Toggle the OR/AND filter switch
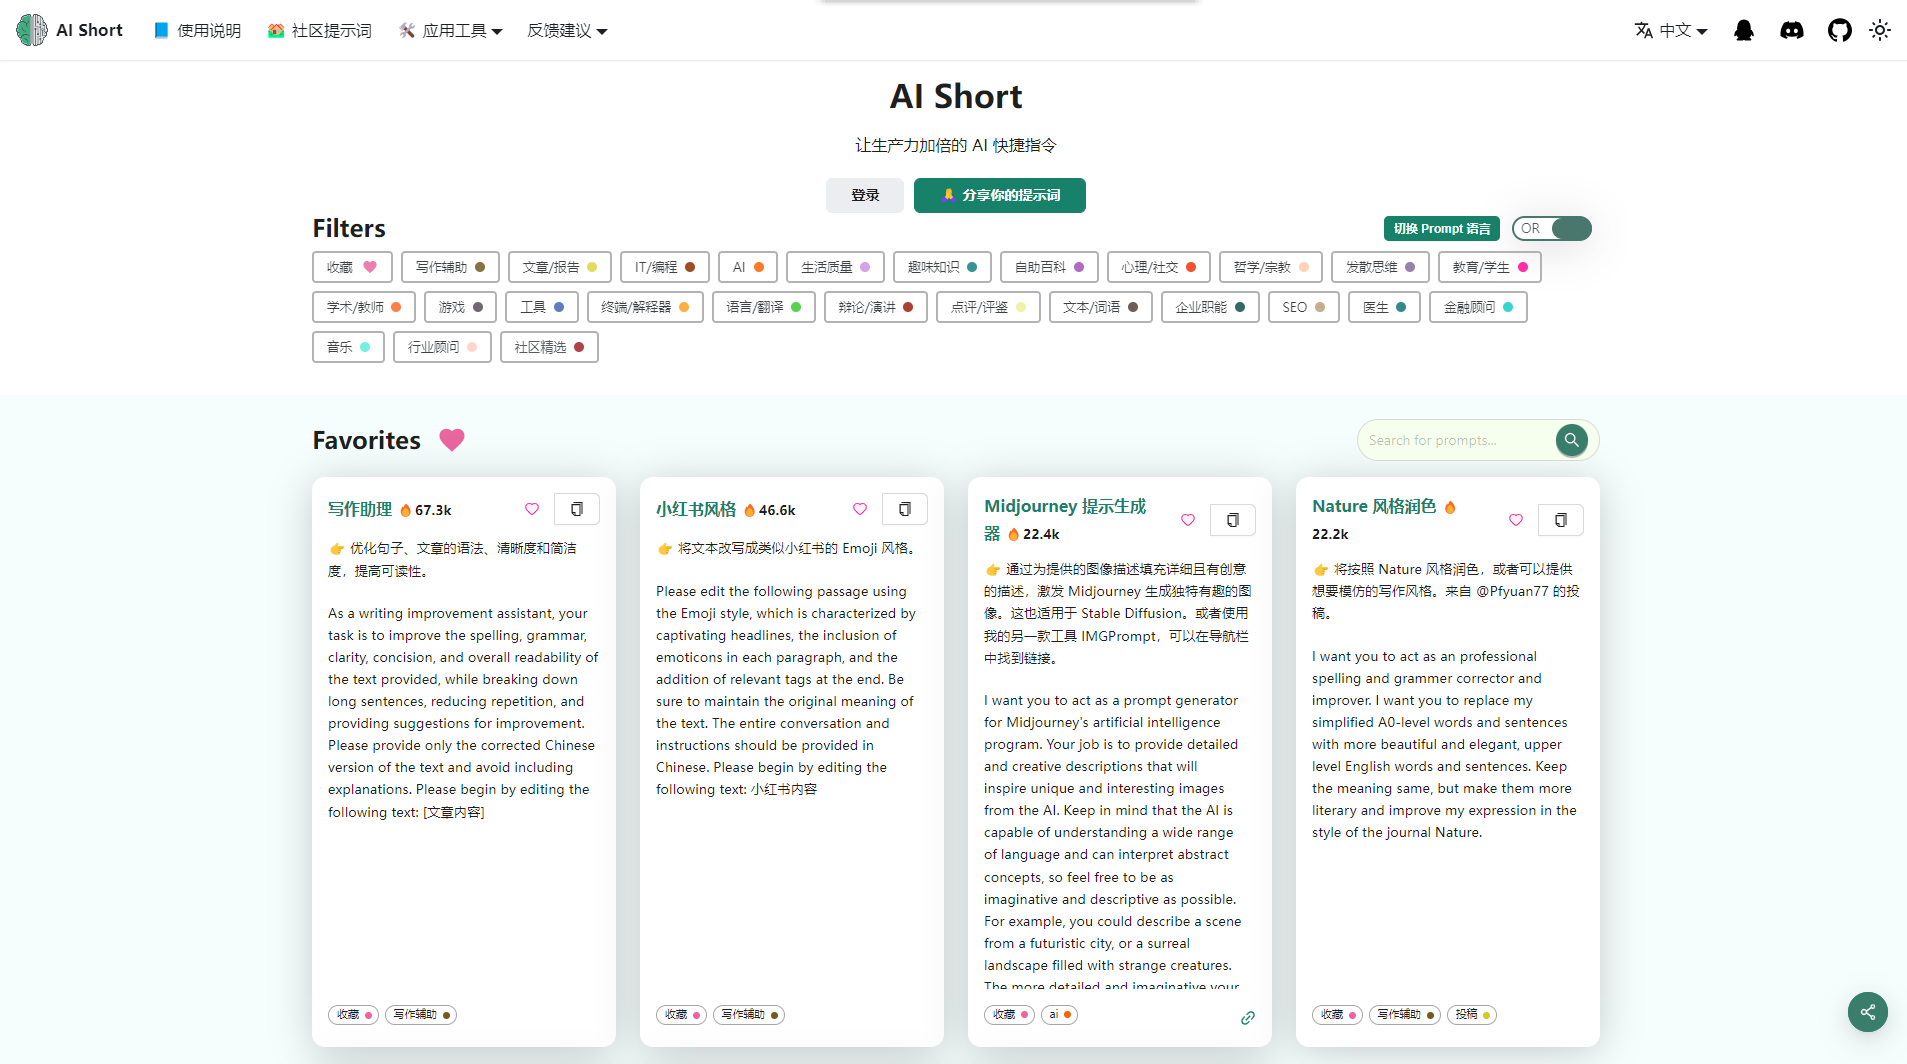 [x=1552, y=228]
